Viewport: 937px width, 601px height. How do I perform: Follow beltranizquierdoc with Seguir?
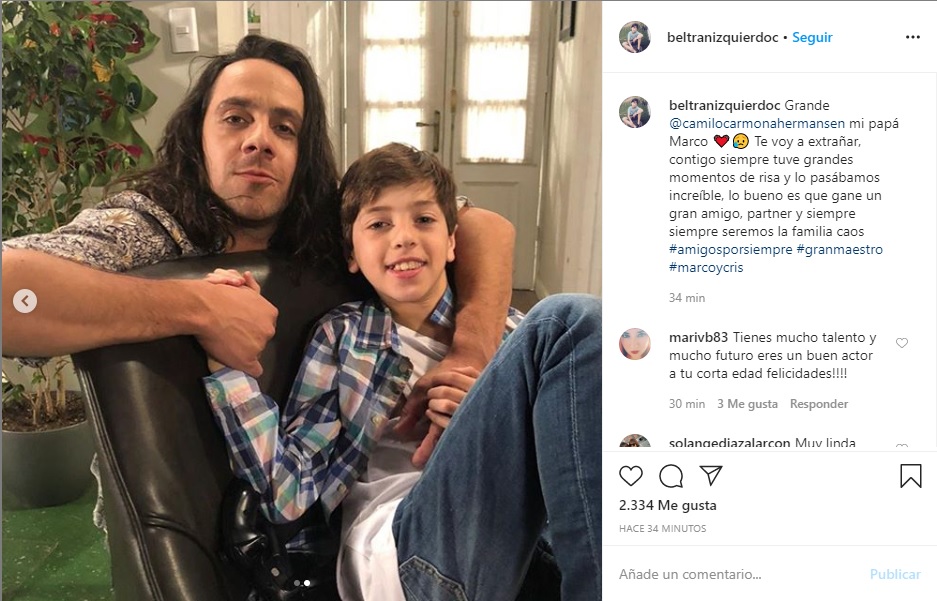pyautogui.click(x=812, y=37)
